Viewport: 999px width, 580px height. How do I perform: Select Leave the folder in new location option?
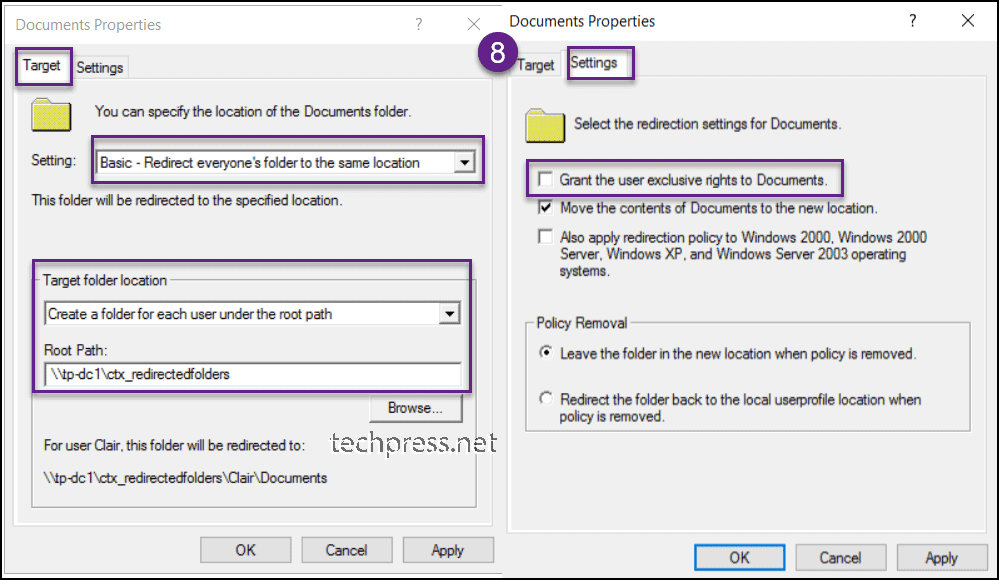coord(546,352)
